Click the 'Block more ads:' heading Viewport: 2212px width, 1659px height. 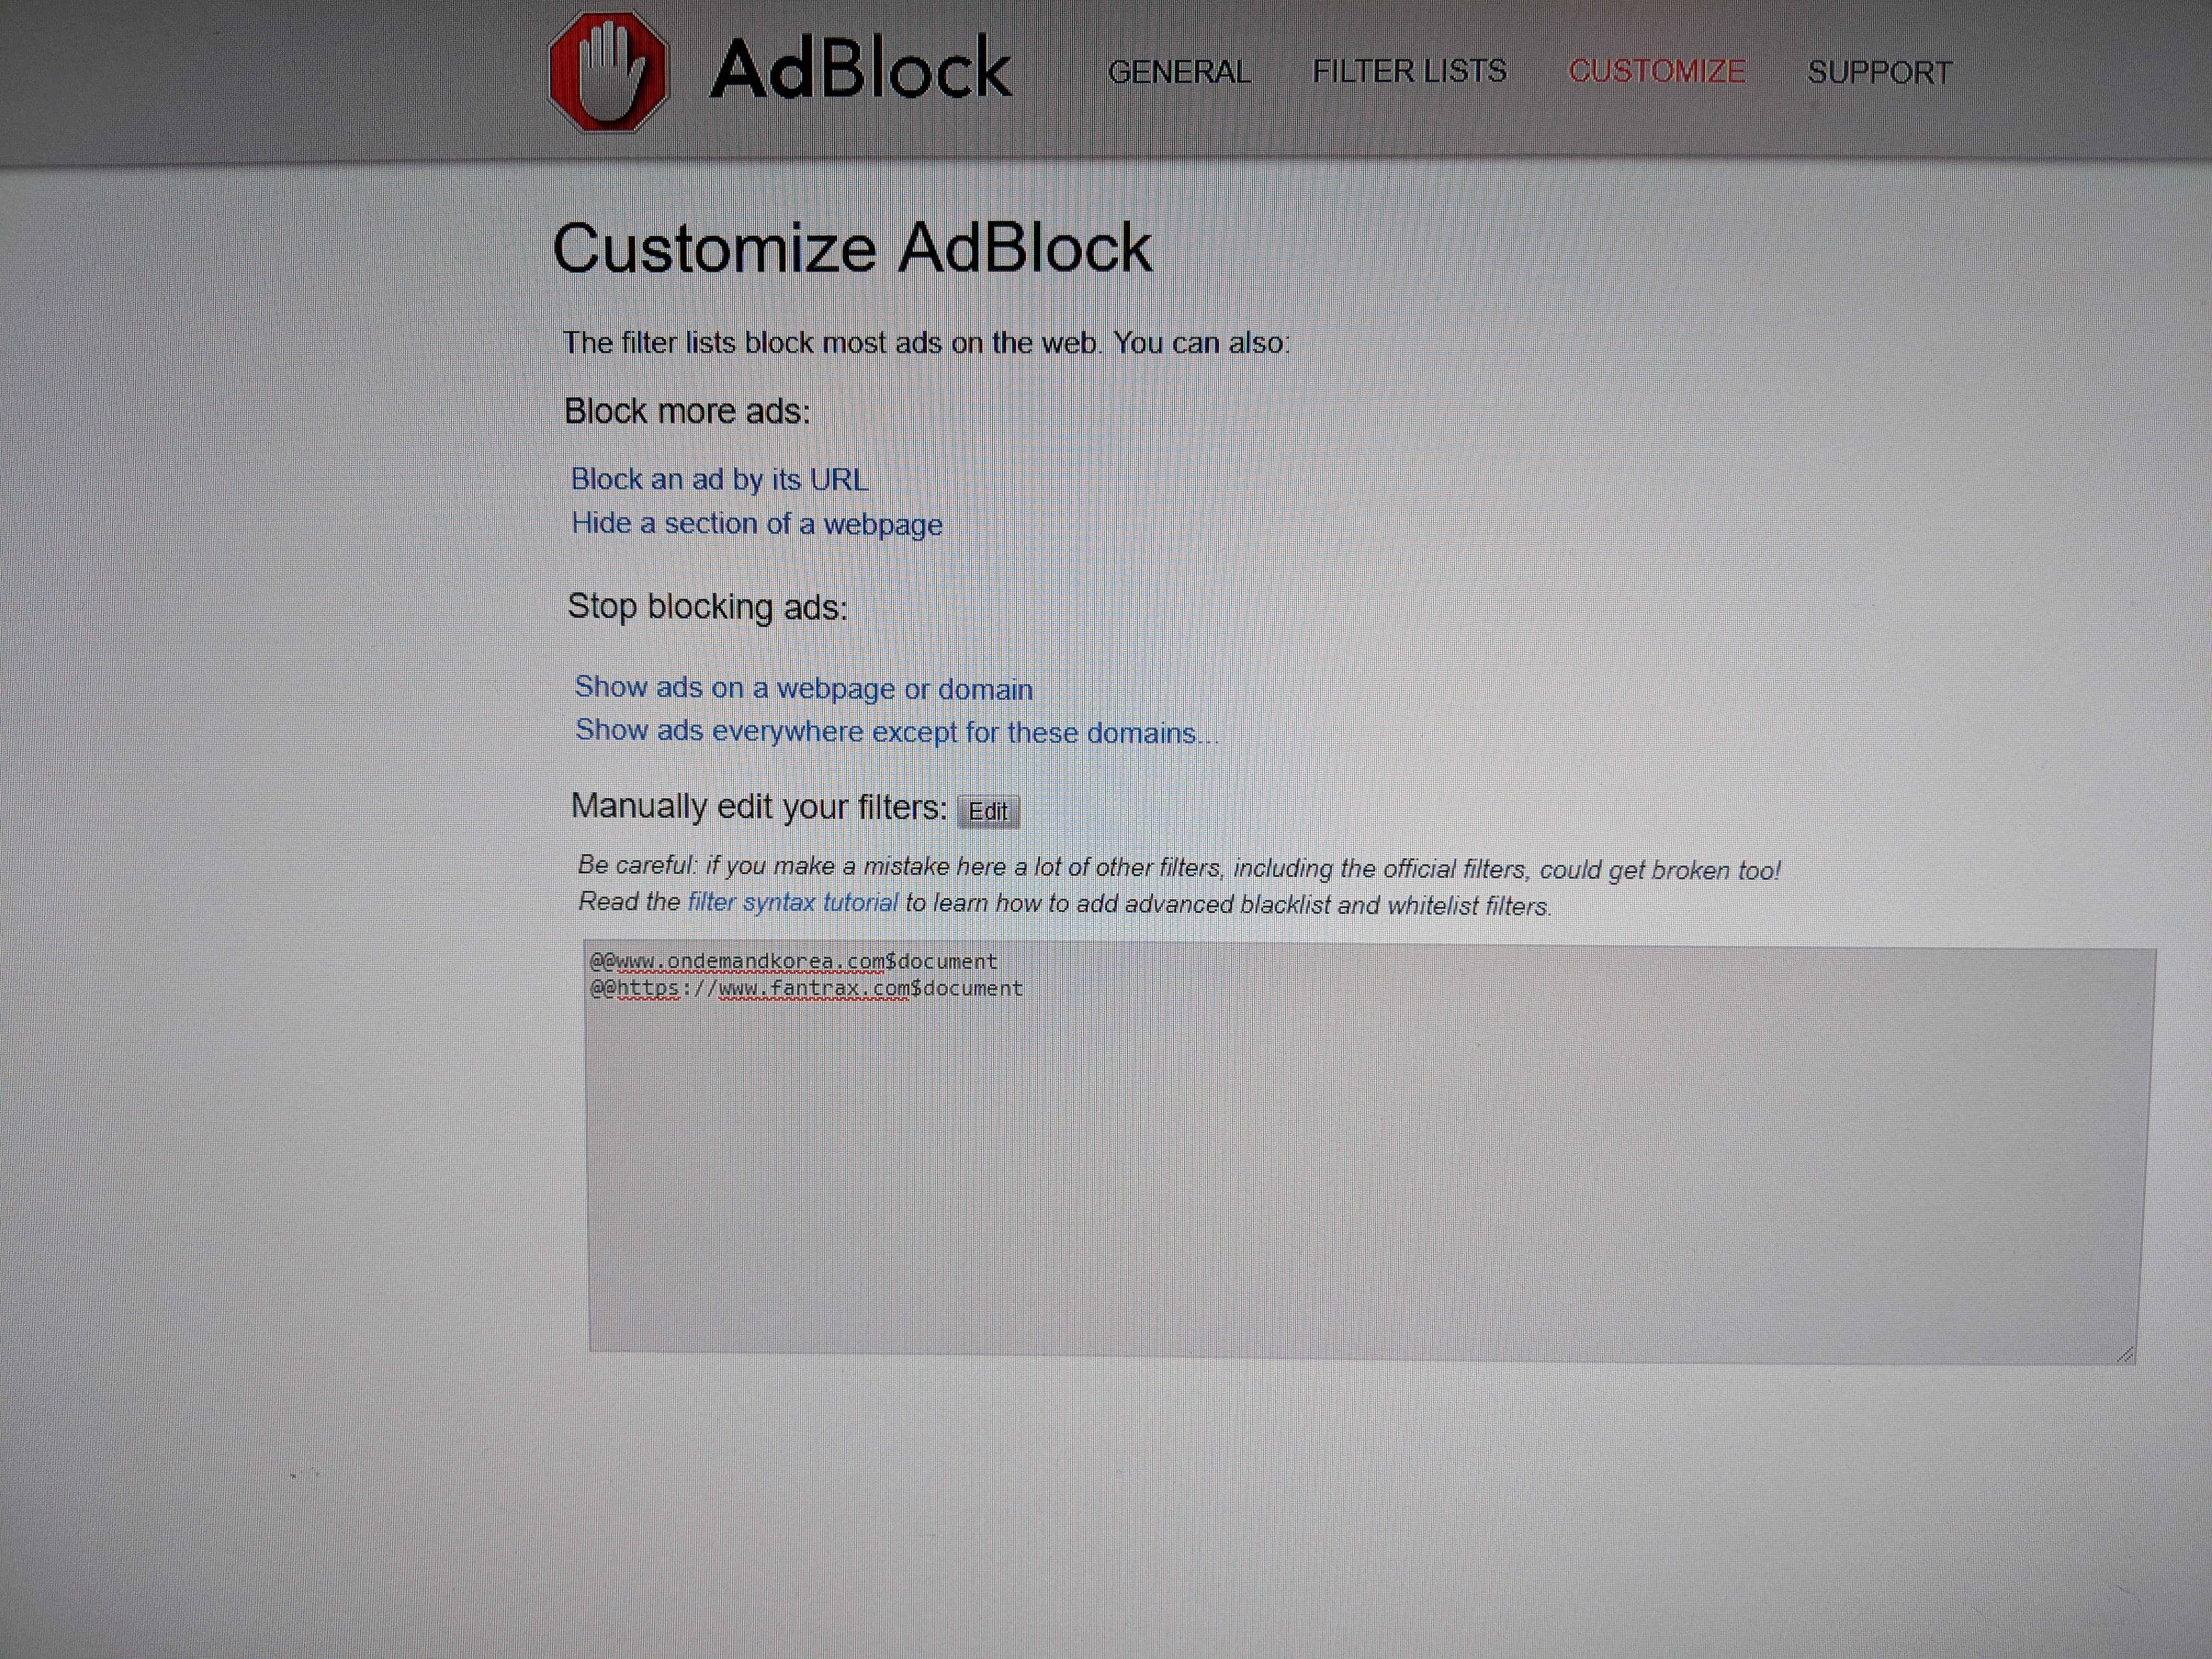(687, 411)
